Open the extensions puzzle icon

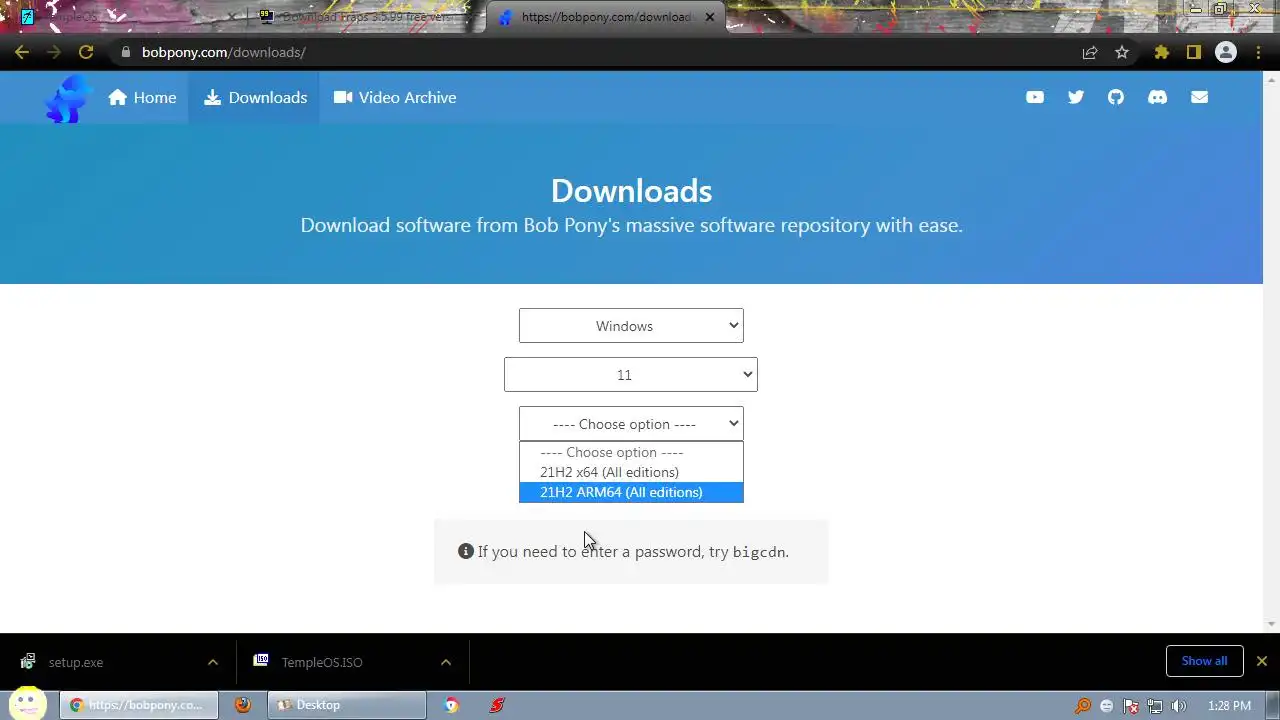click(1162, 52)
